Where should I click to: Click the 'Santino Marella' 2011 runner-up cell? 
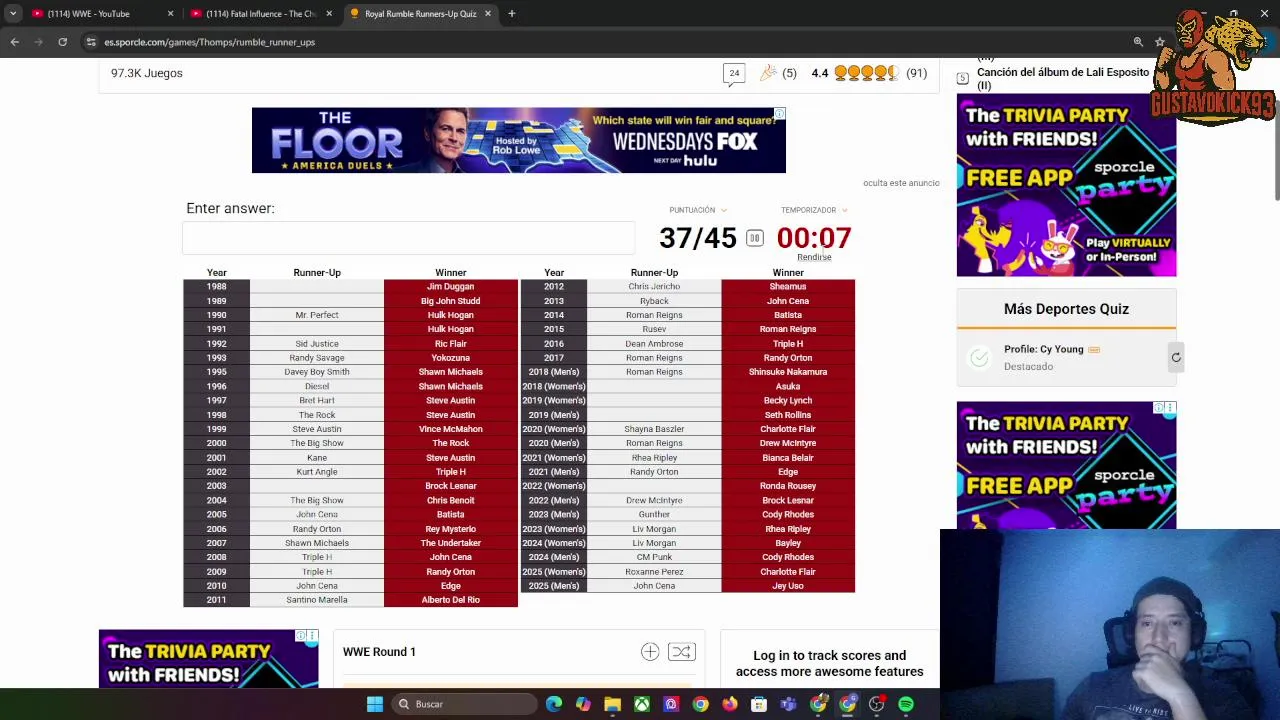317,600
